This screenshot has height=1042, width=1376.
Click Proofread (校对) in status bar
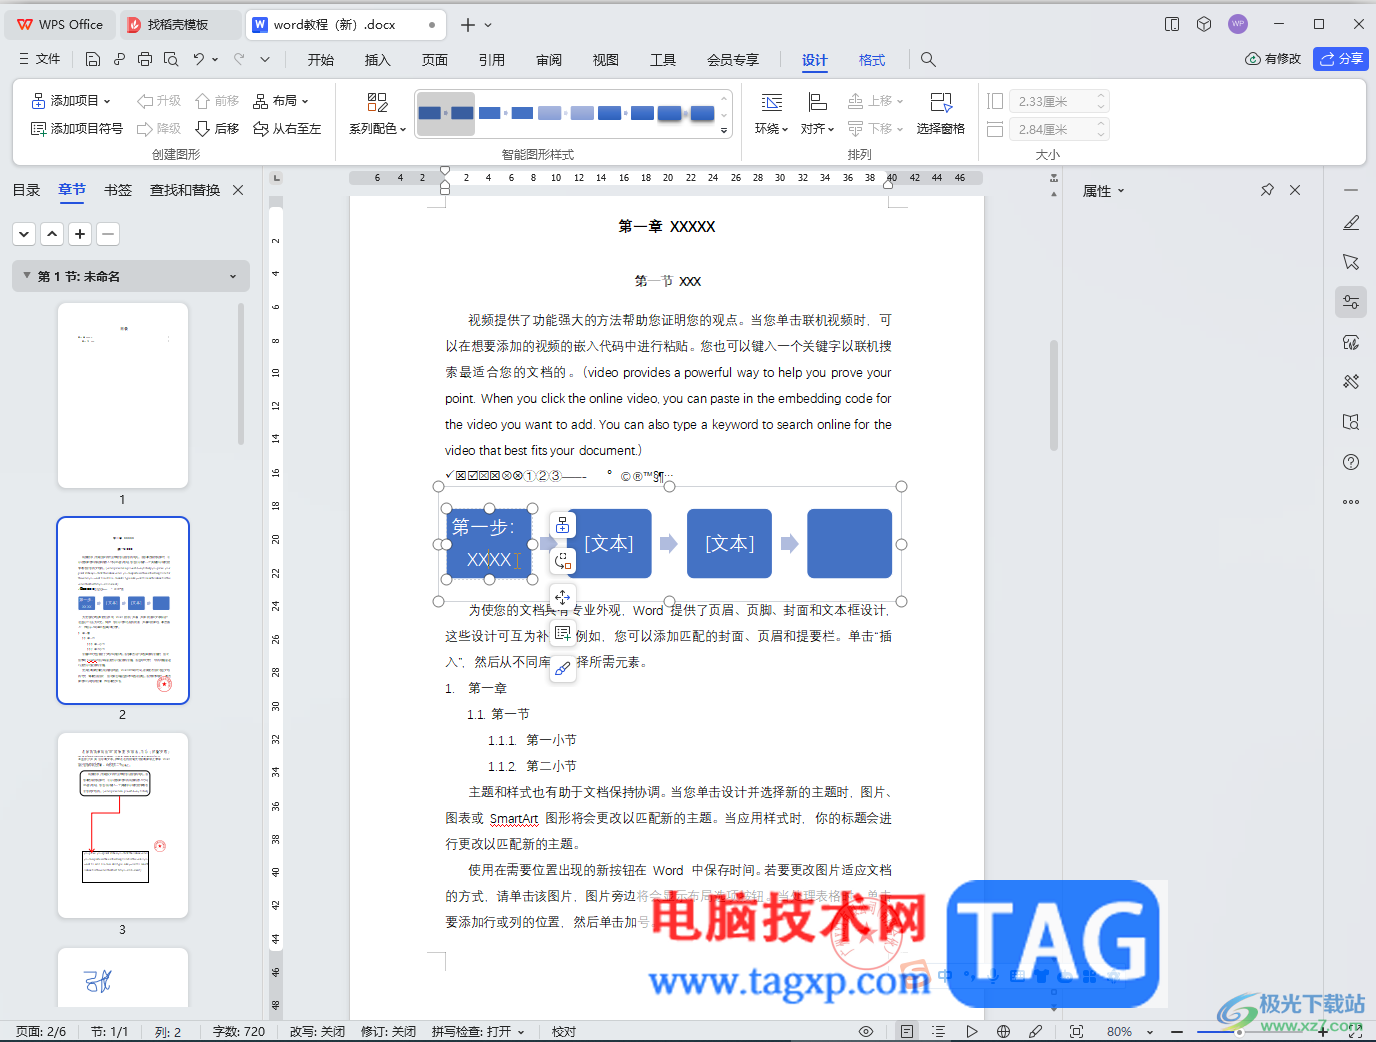click(564, 1031)
